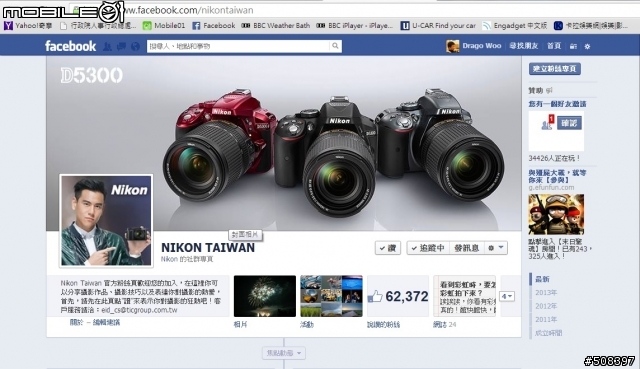Click the ad headline above g.efunfun.com

[x=557, y=176]
